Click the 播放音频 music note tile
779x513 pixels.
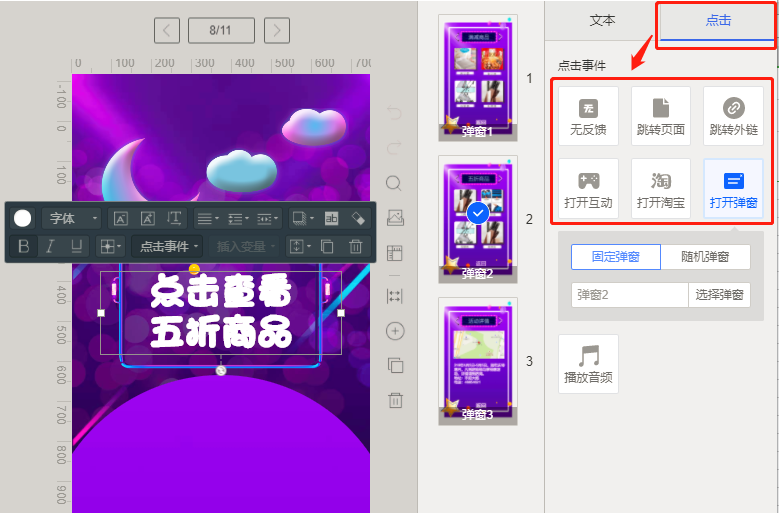[588, 364]
